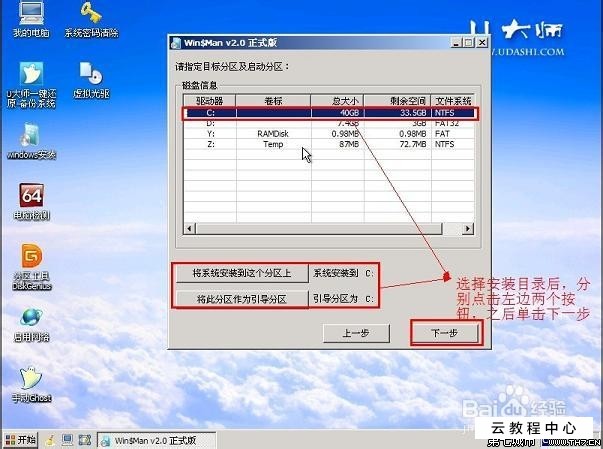Open DiskGenius partition tool icon
This screenshot has width=603, height=449.
(x=32, y=267)
